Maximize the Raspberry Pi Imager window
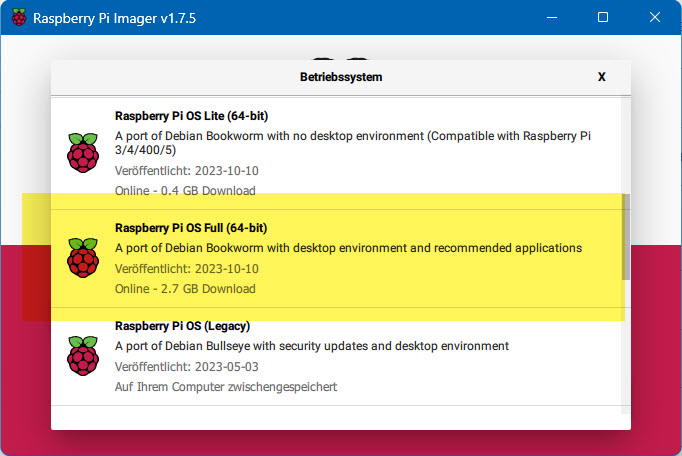Viewport: 682px width, 456px height. [x=603, y=17]
